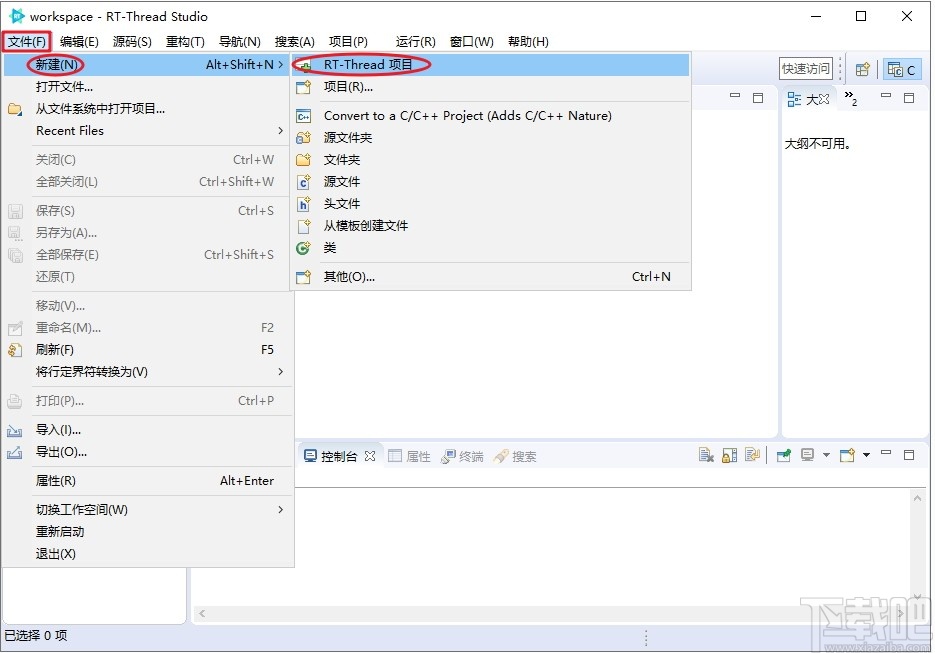Click the 文件夹 new folder icon
The height and width of the screenshot is (653, 935).
pyautogui.click(x=304, y=160)
